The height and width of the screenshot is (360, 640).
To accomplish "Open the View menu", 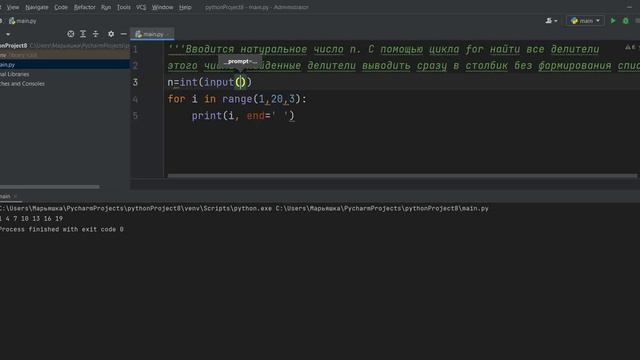I will [13, 7].
